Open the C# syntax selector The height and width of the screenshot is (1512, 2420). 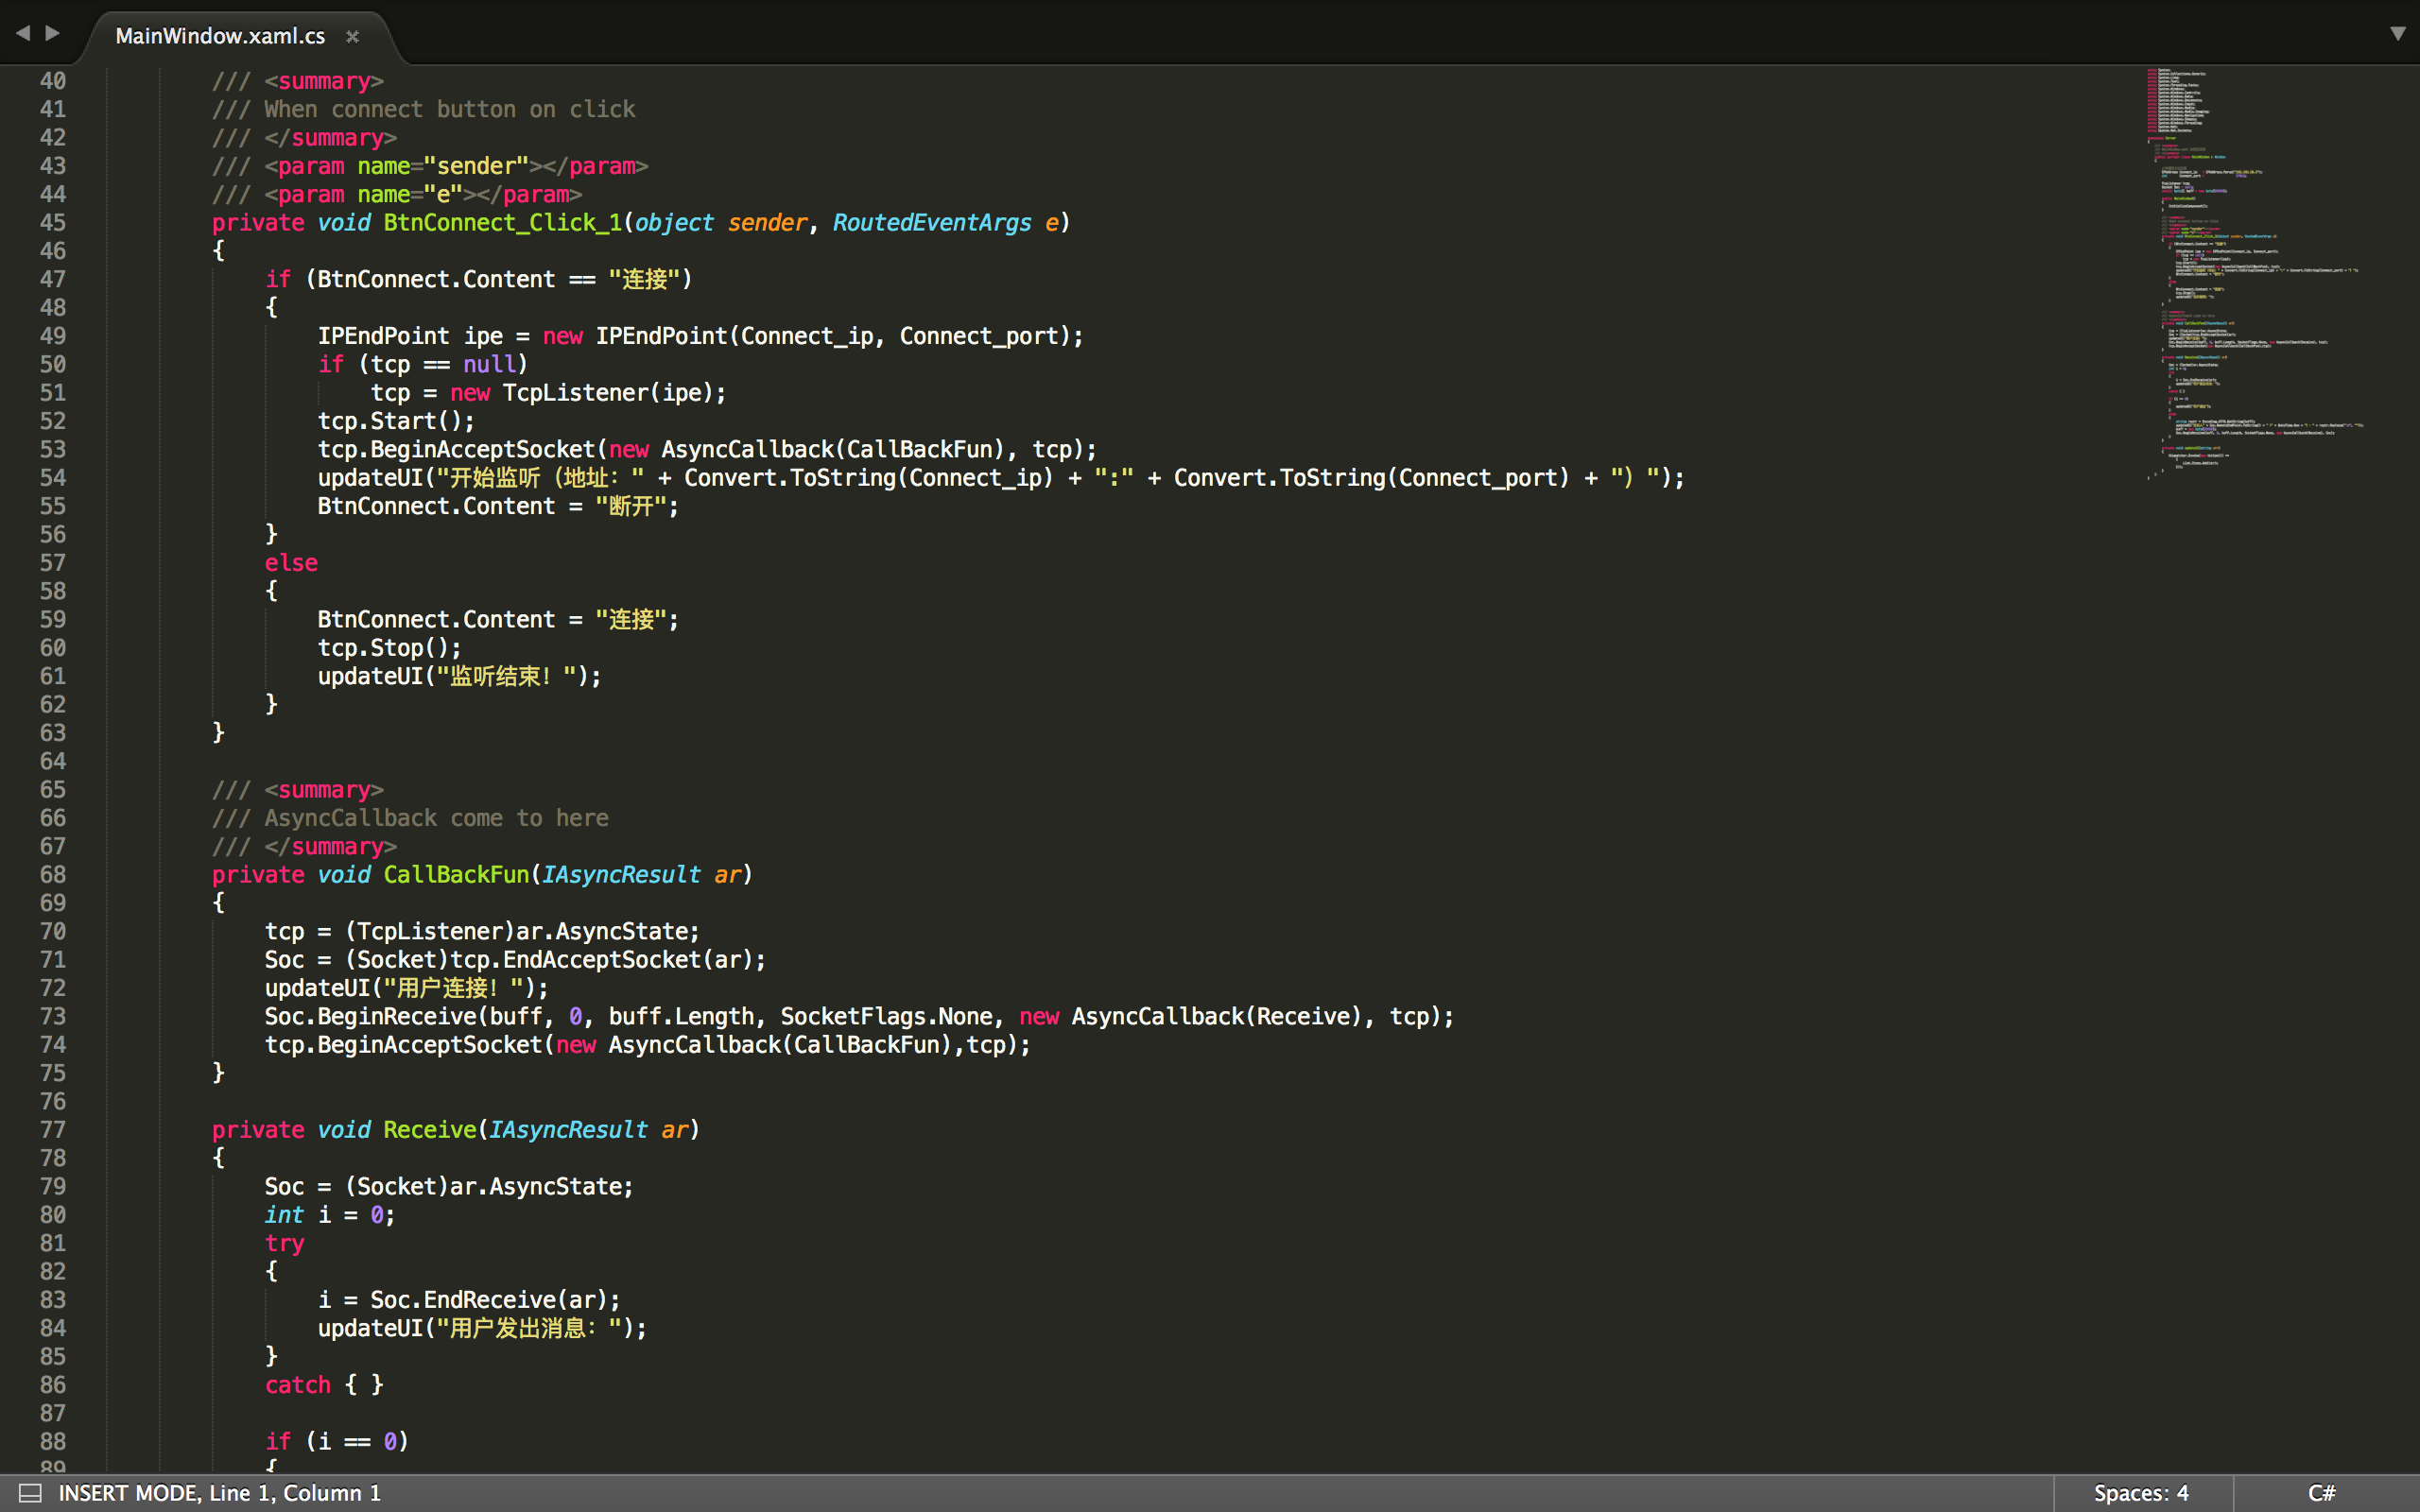[x=2321, y=1493]
